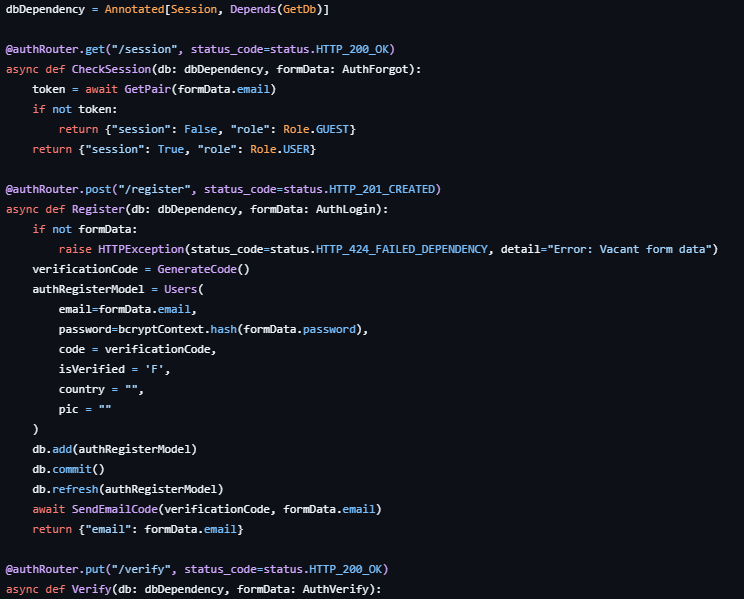
Task: Click return {"email": formData.email} line
Action: (x=138, y=529)
